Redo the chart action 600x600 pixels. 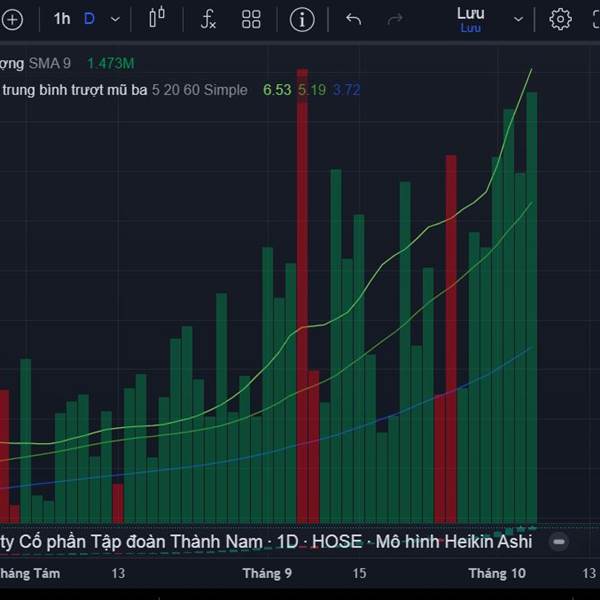tap(395, 19)
